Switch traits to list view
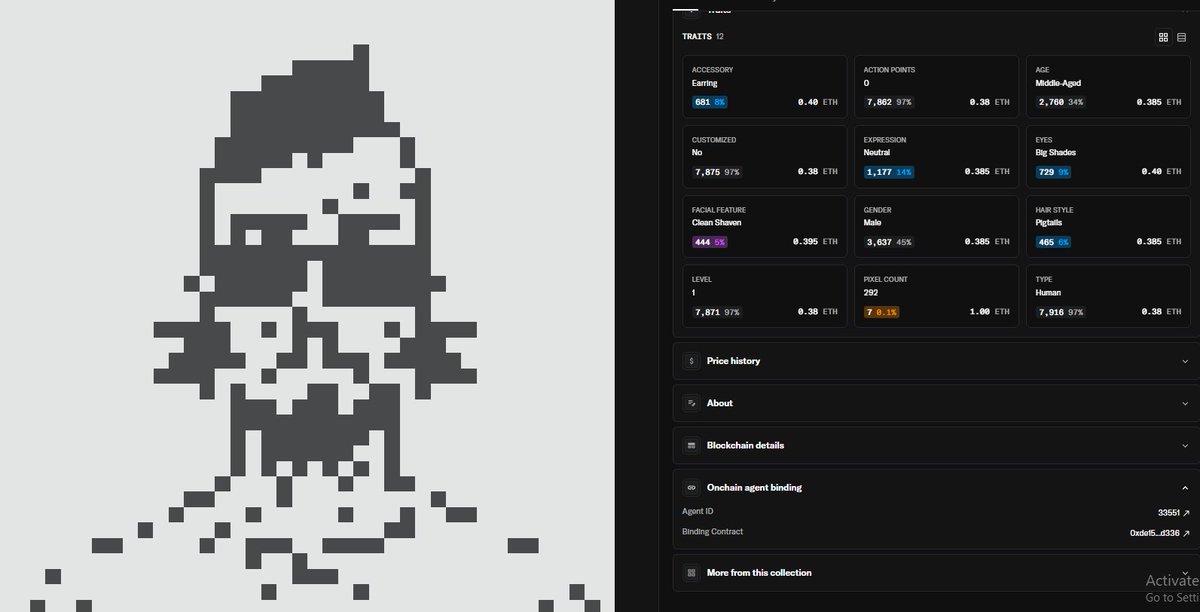The height and width of the screenshot is (612, 1200). [1181, 37]
